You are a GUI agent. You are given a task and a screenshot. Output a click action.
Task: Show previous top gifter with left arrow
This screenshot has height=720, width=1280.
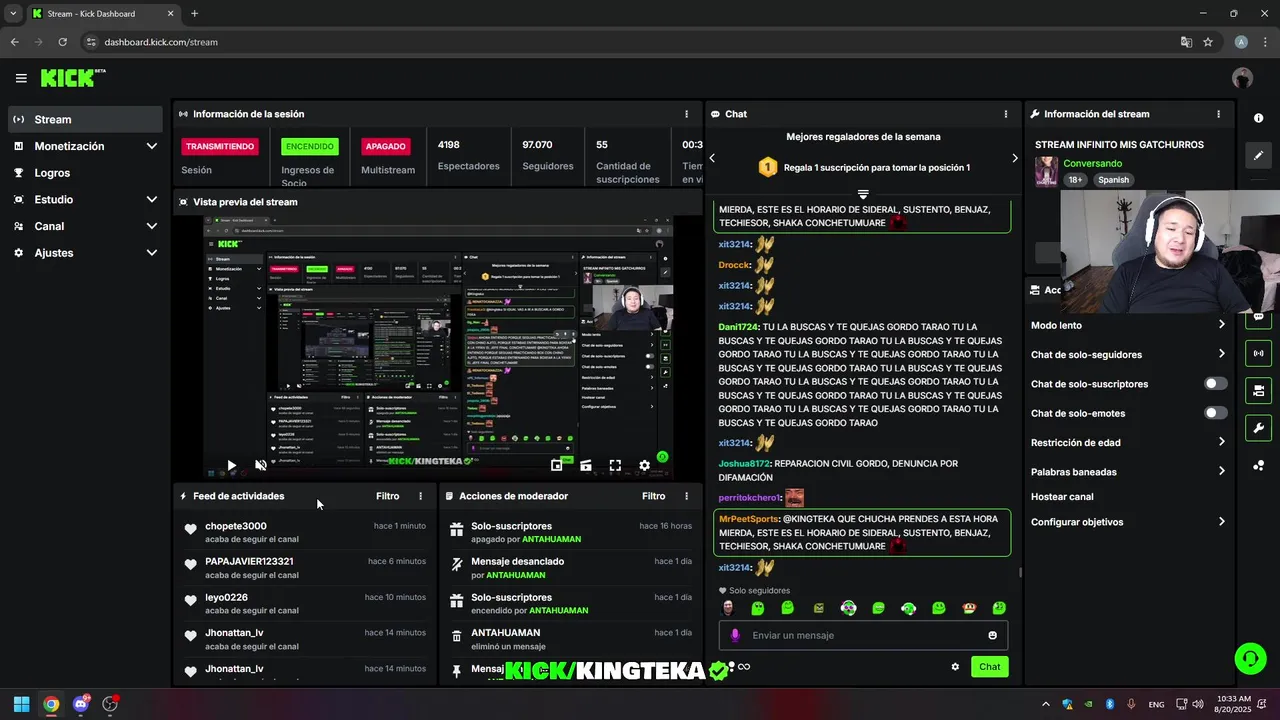pyautogui.click(x=712, y=158)
